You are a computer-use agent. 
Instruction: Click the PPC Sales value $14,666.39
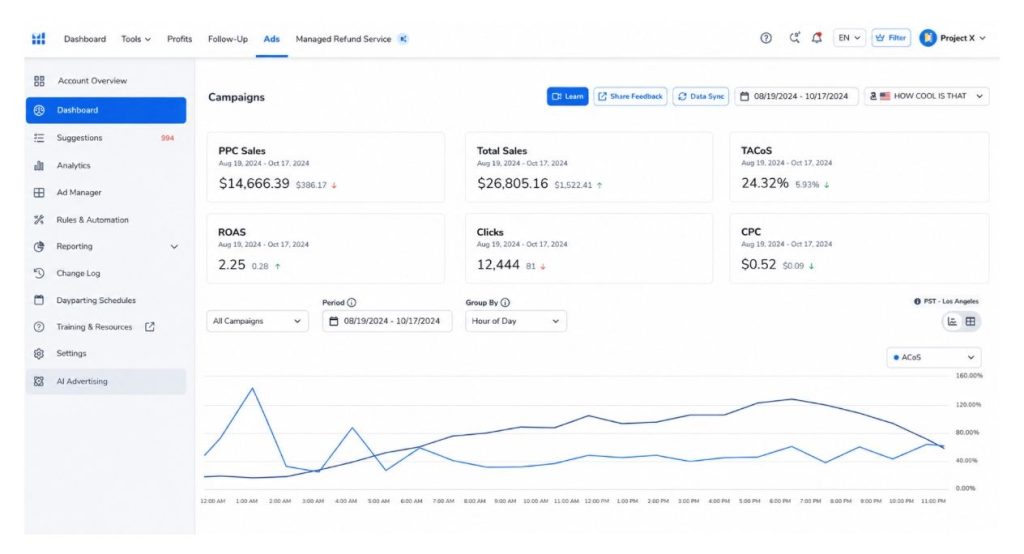(254, 184)
